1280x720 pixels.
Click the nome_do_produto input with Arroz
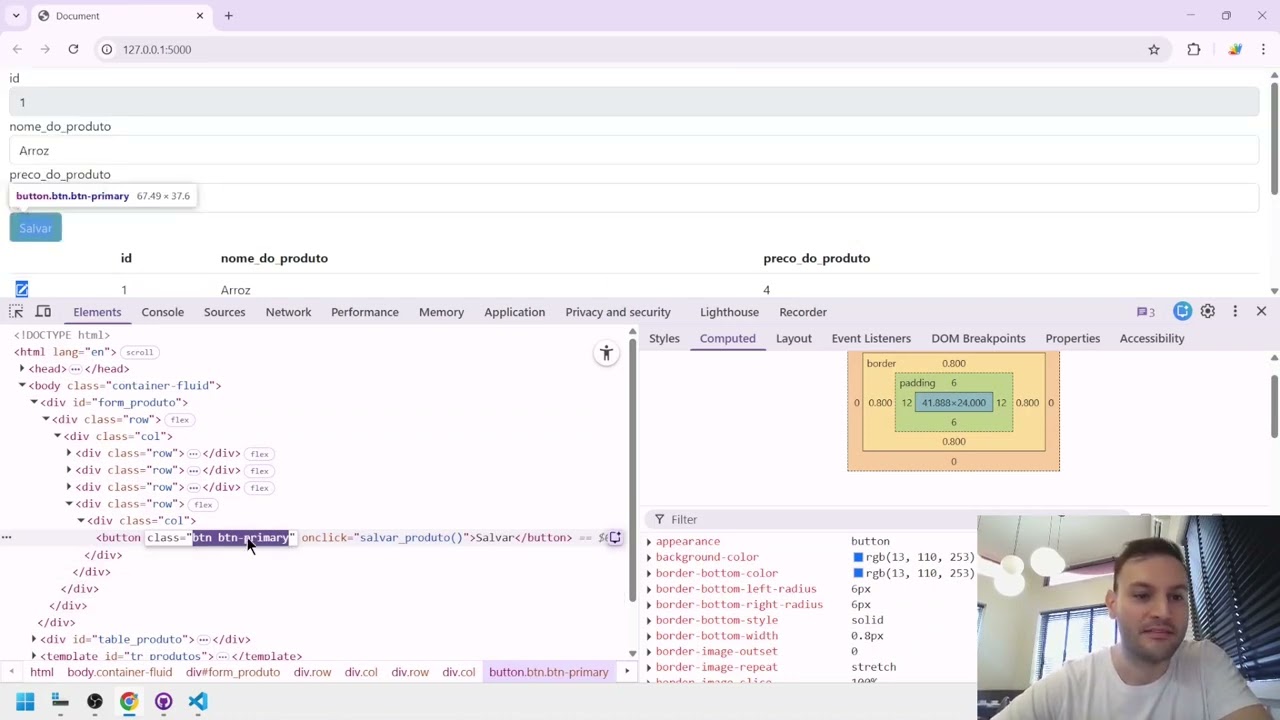pyautogui.click(x=634, y=151)
